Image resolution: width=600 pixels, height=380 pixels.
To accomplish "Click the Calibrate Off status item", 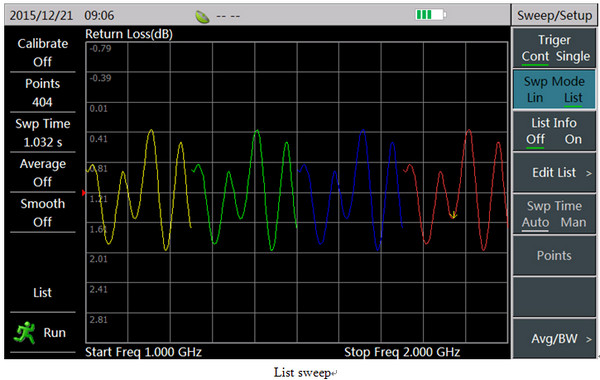I will pos(42,52).
